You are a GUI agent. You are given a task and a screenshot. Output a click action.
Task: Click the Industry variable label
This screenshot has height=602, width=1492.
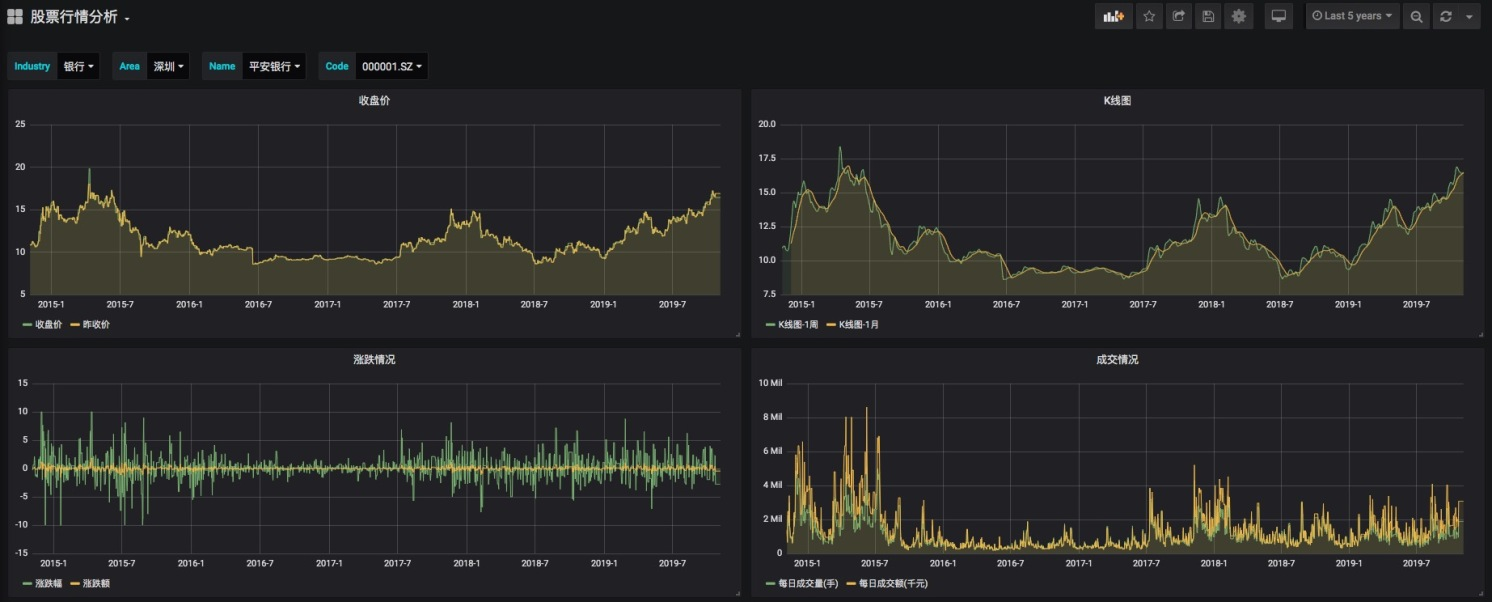pyautogui.click(x=32, y=67)
